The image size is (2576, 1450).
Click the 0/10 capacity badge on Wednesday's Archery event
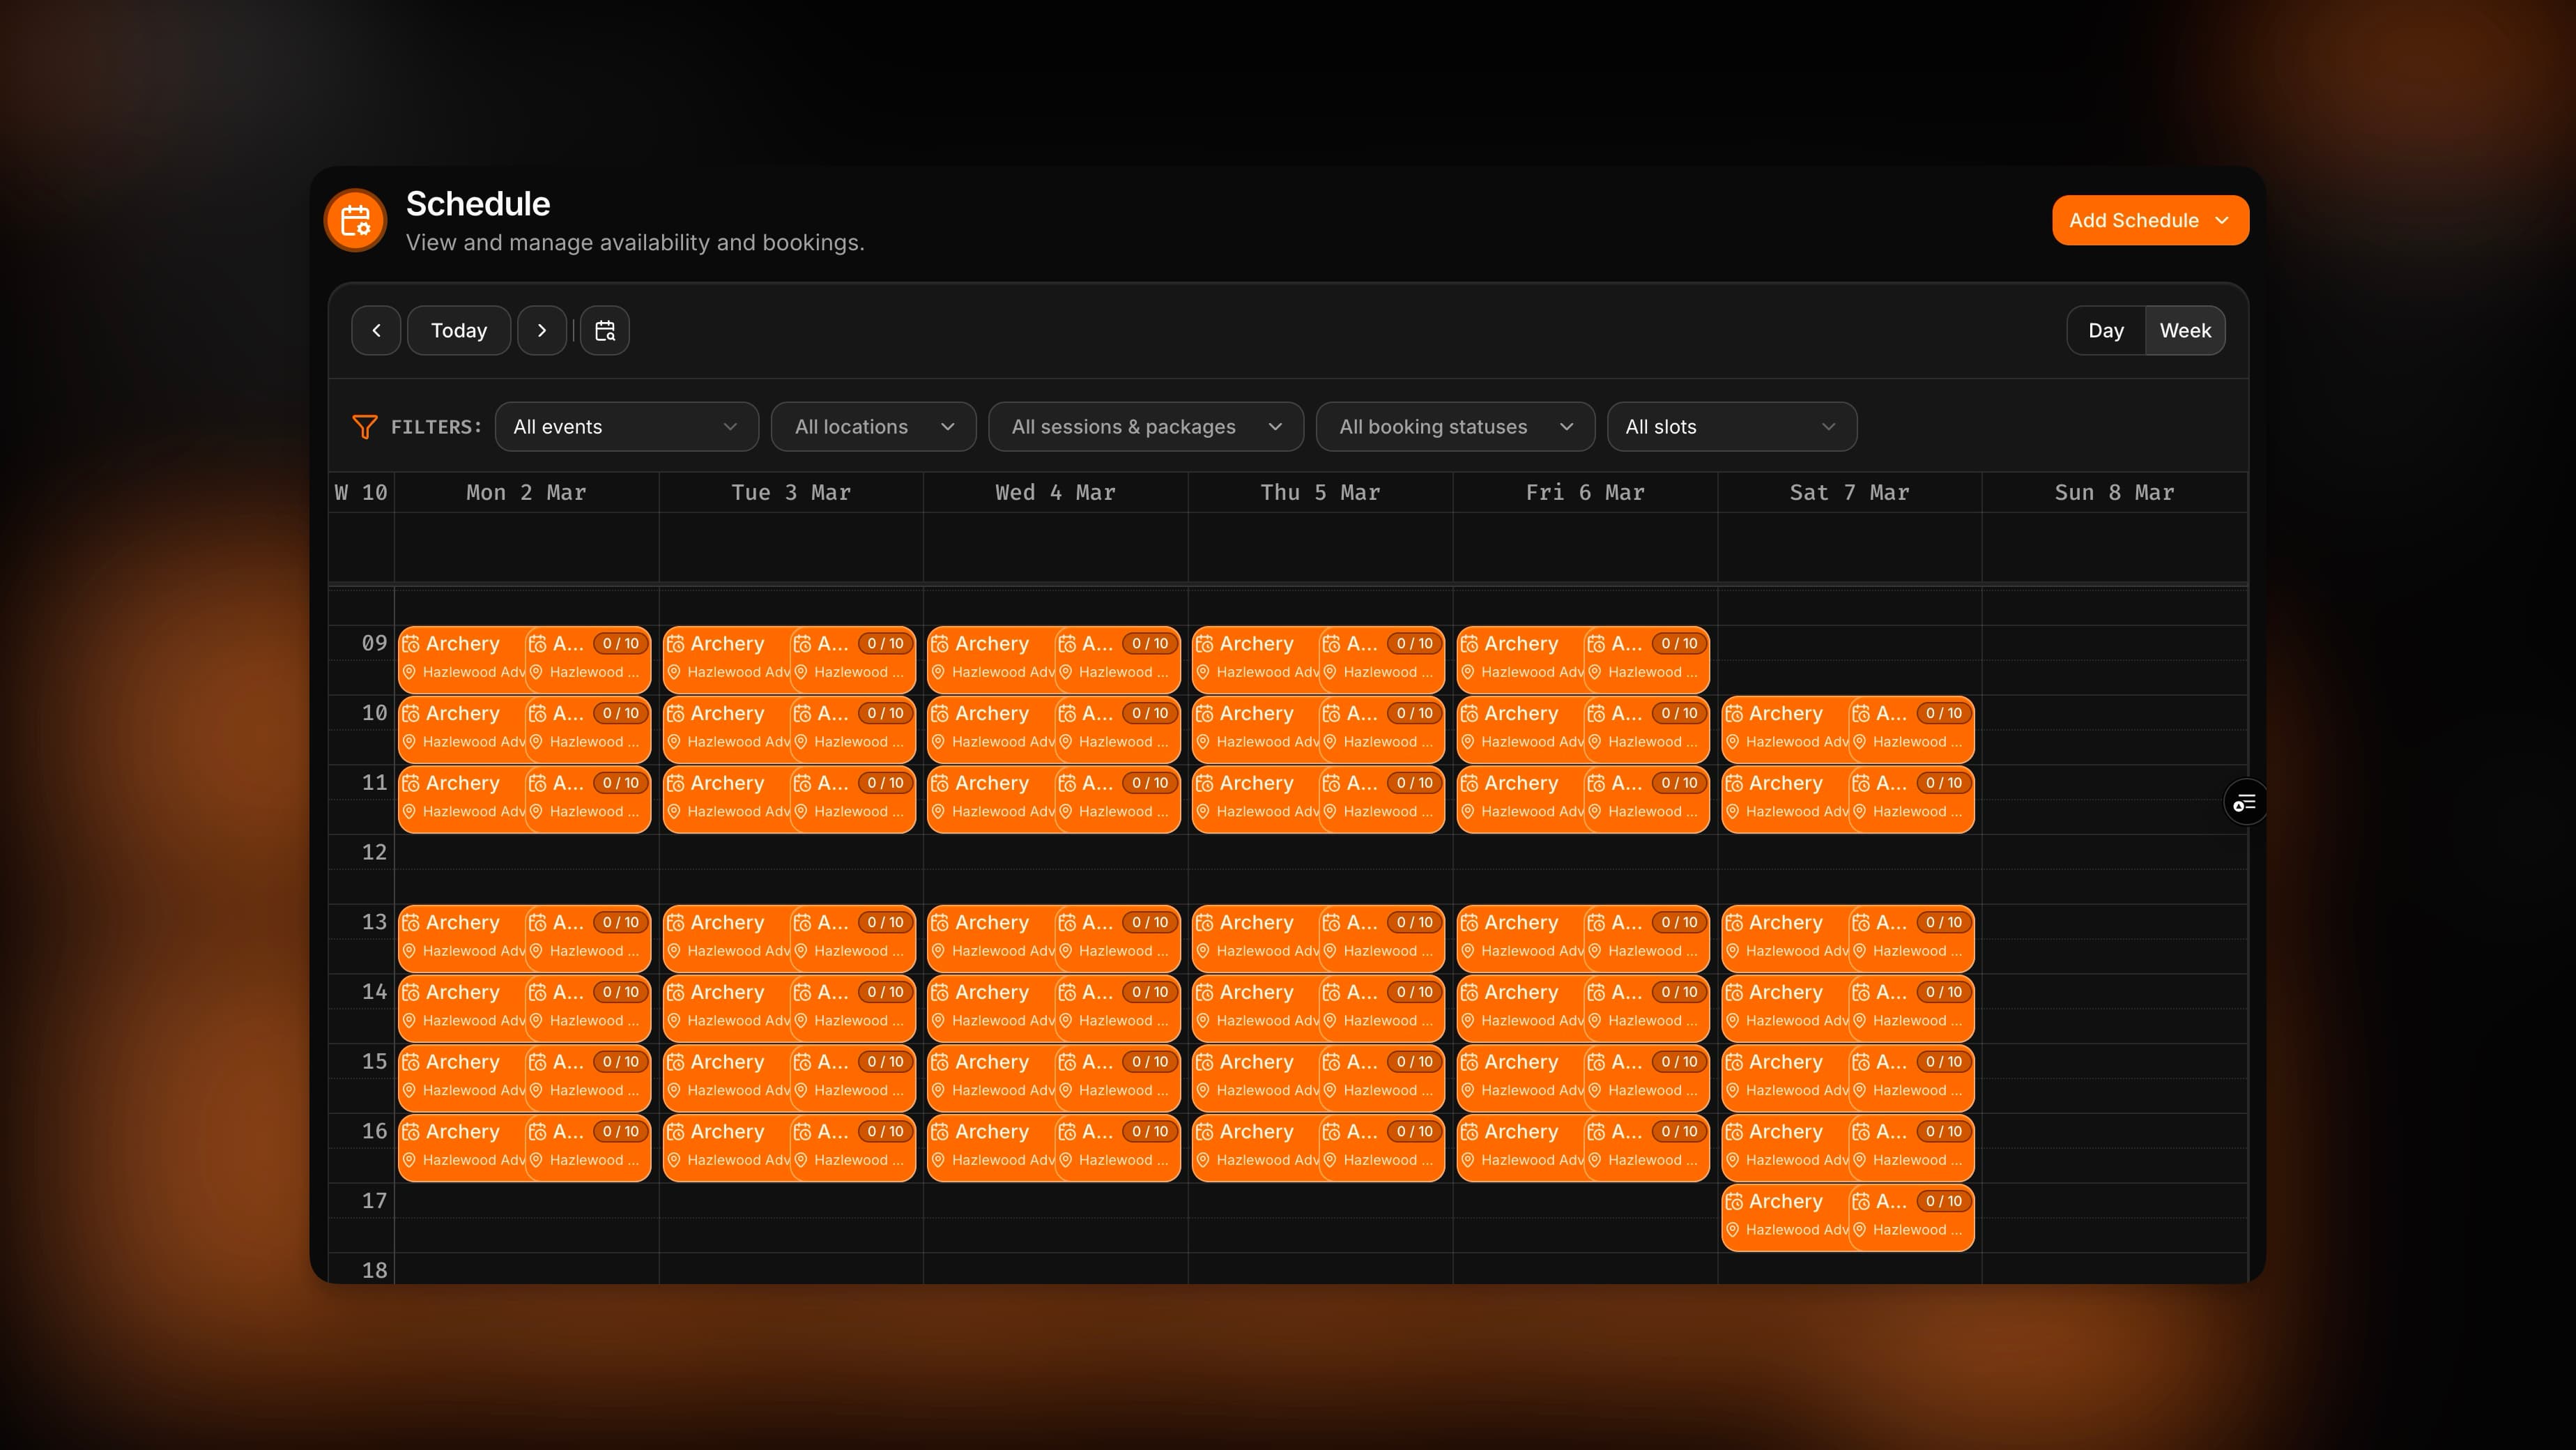coord(1150,643)
